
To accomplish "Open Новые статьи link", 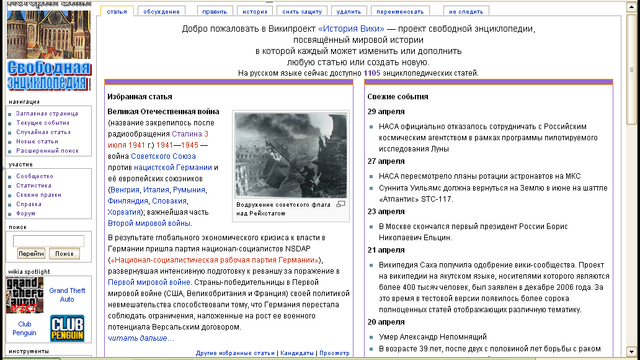I will (37, 142).
